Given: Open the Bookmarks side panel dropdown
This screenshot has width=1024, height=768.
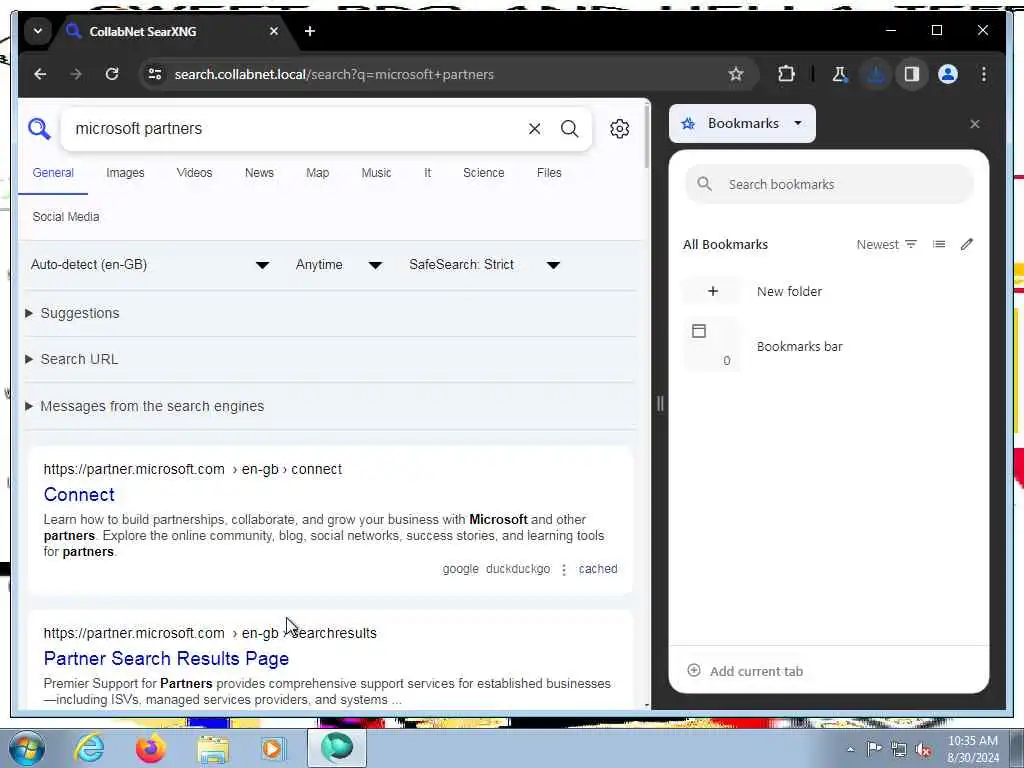Looking at the screenshot, I should (x=743, y=123).
